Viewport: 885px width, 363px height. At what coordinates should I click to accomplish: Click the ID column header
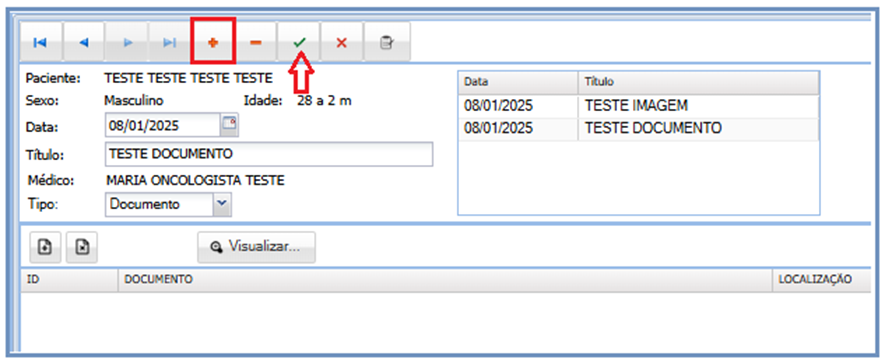[x=69, y=280]
